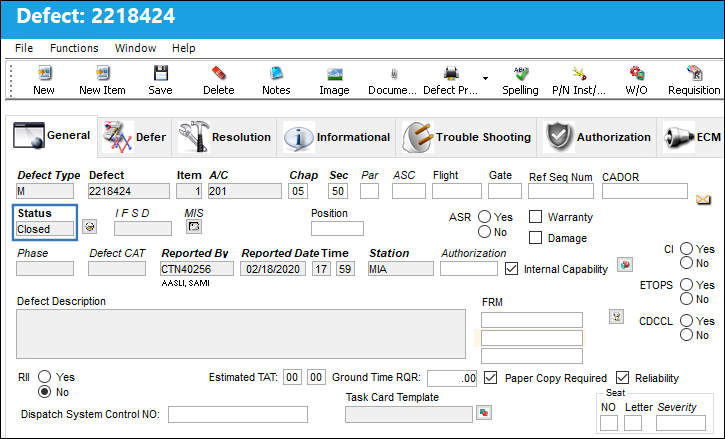Click the New toolbar icon
Screen dimensions: 725x439
44,73
